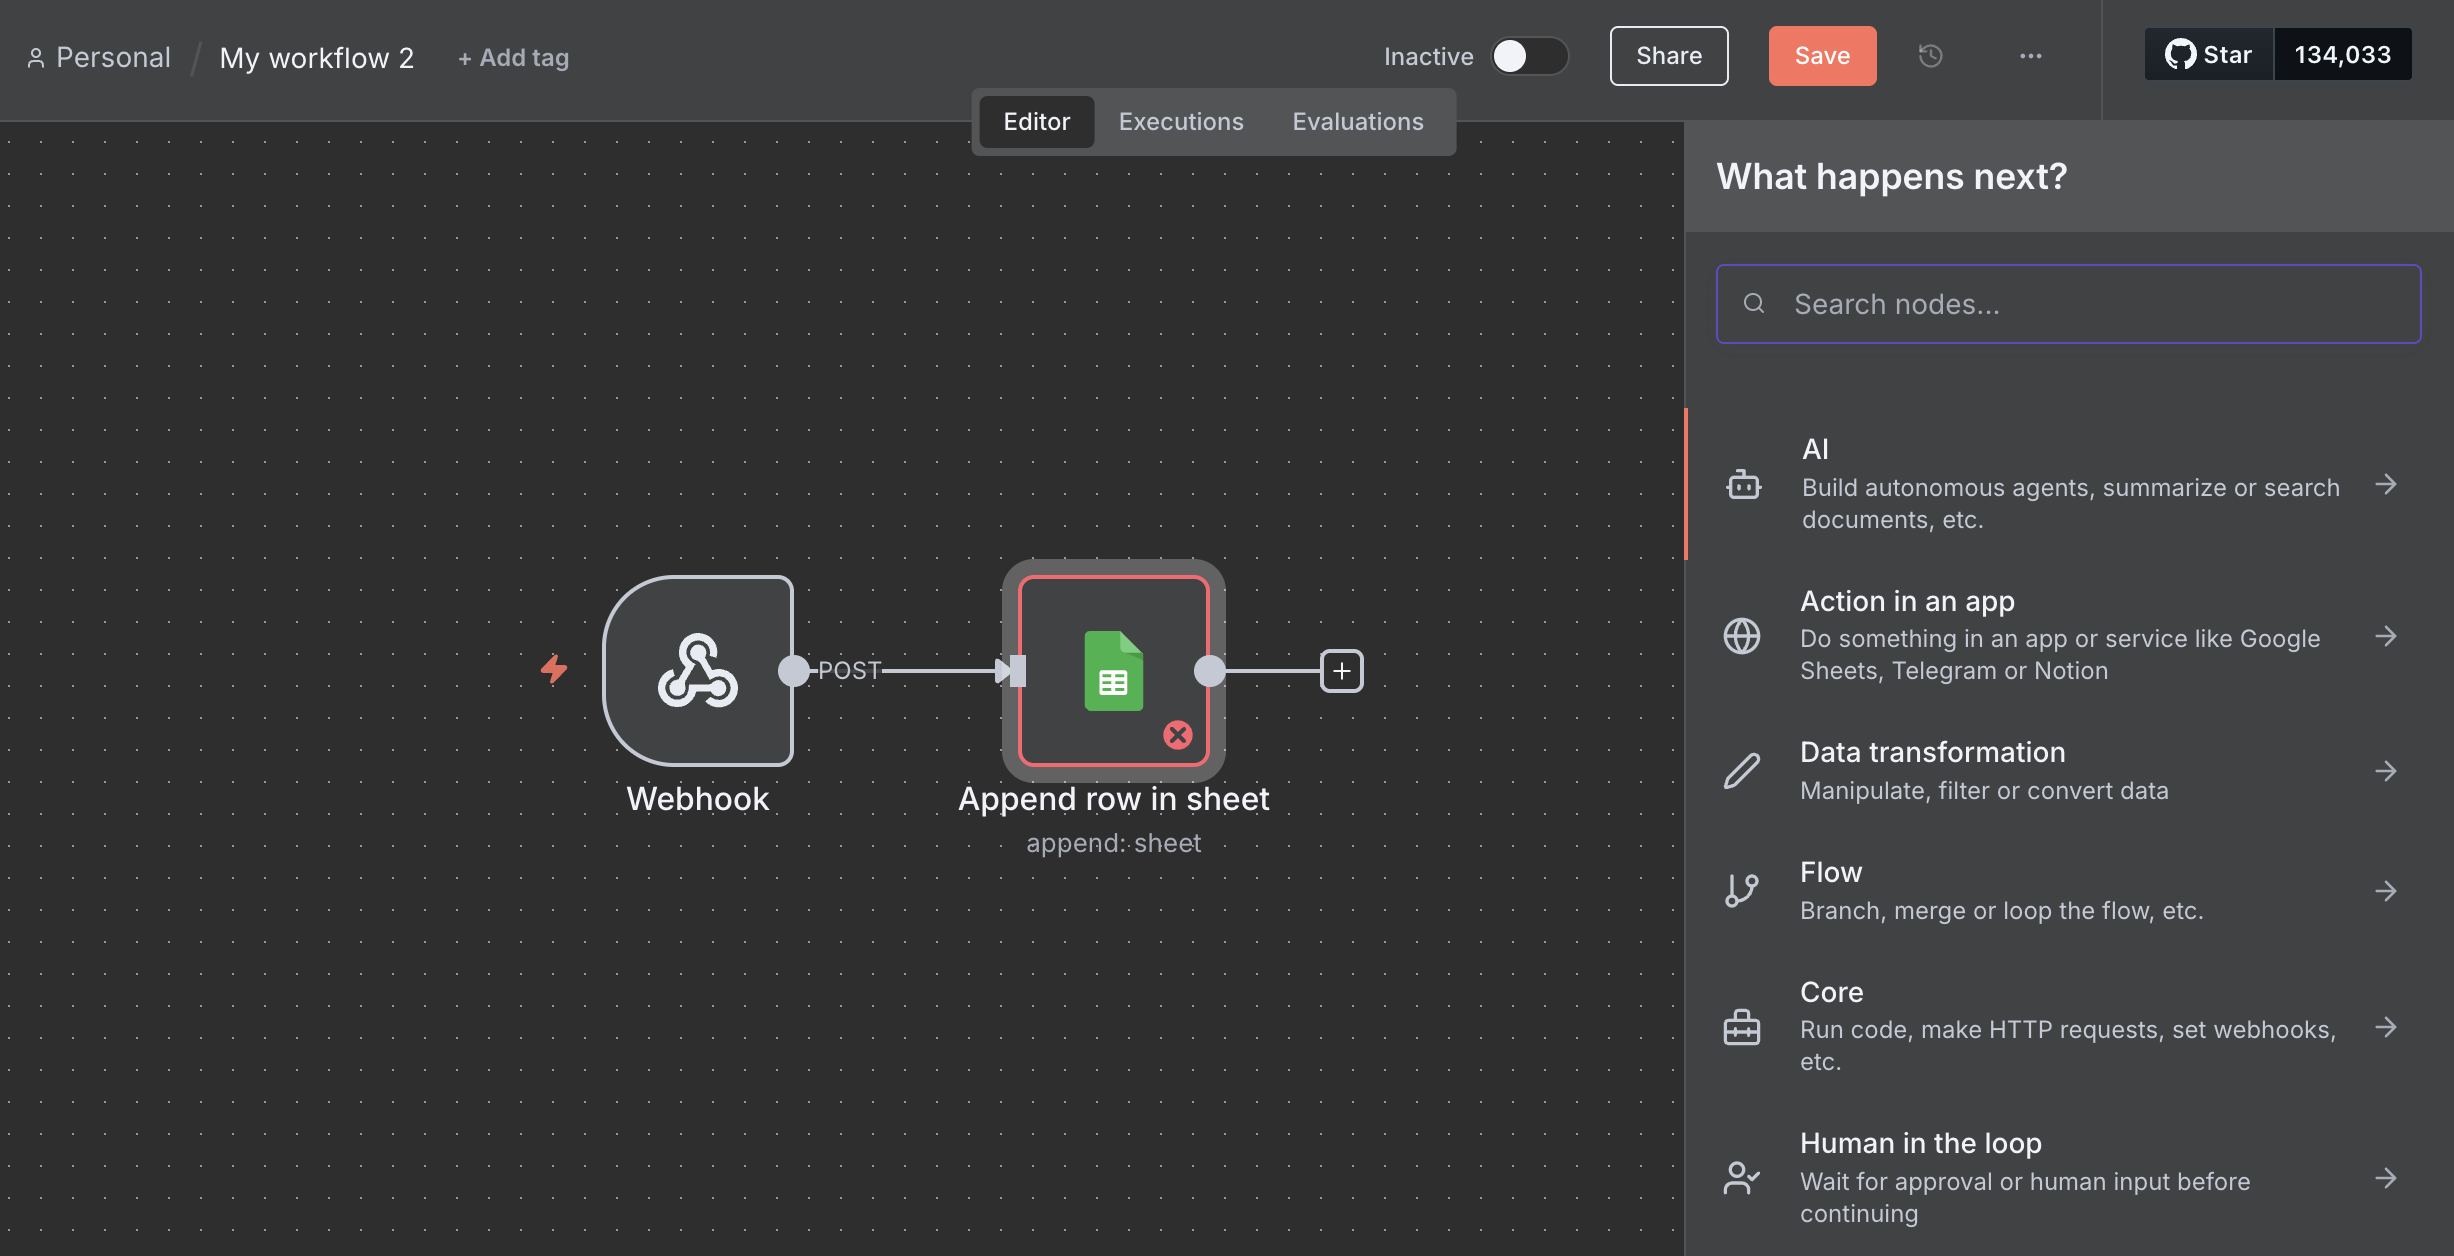Image resolution: width=2454 pixels, height=1256 pixels.
Task: Click the 134,033 star count
Action: [x=2343, y=55]
